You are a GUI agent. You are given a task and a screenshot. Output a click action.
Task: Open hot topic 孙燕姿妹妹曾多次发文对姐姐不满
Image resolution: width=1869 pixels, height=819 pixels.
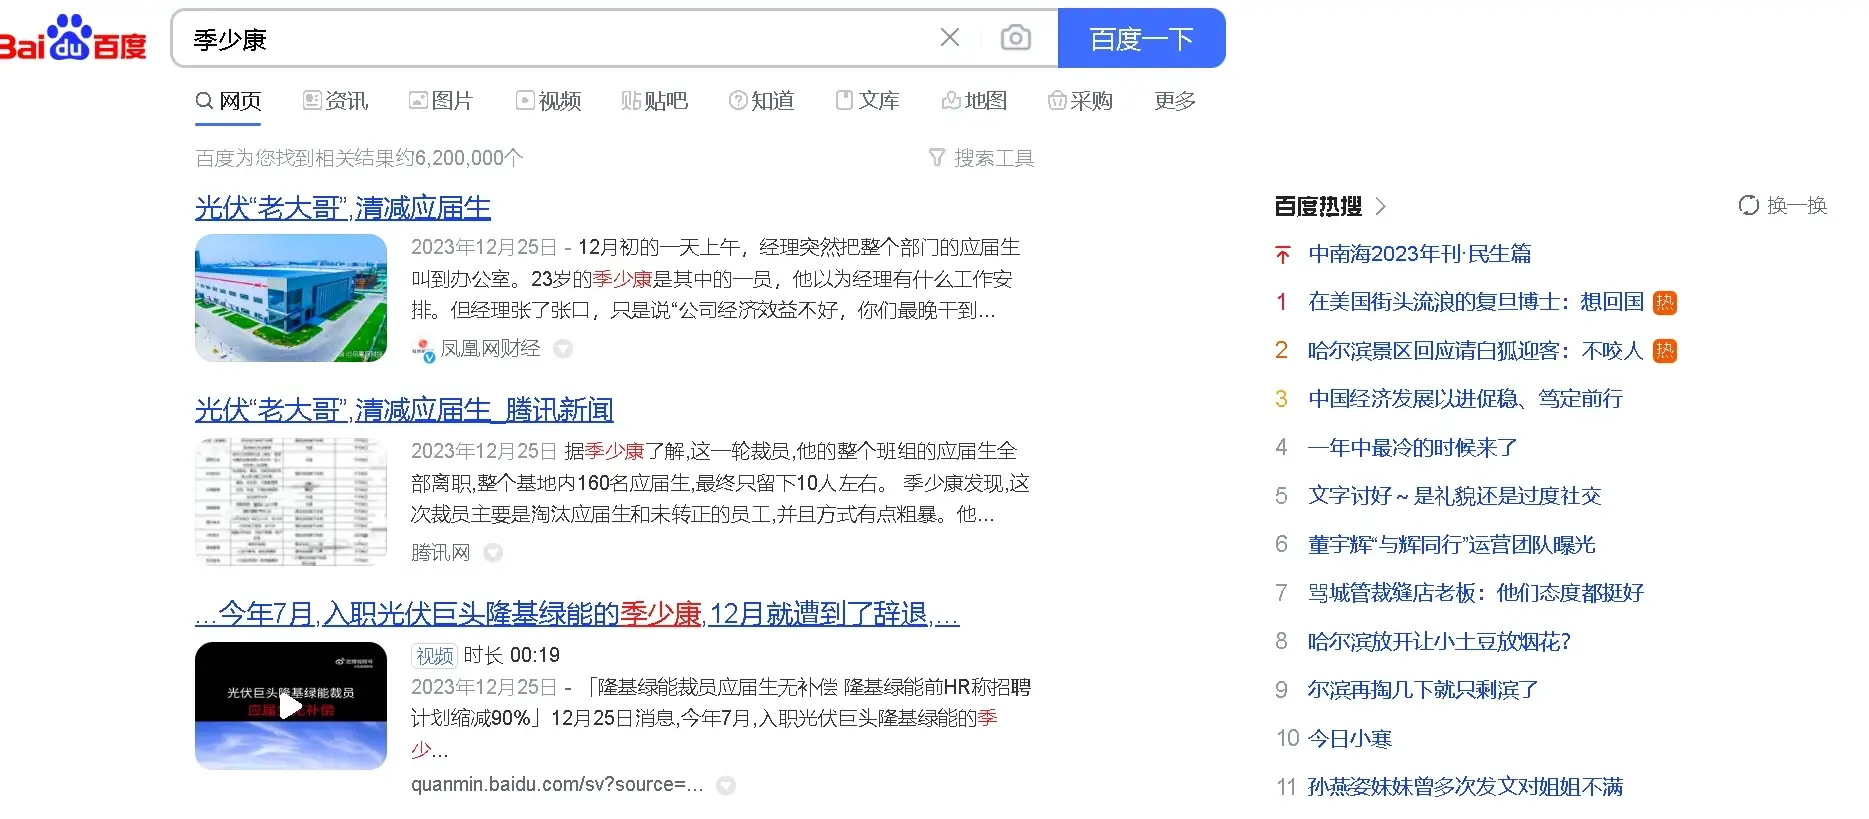(1465, 787)
